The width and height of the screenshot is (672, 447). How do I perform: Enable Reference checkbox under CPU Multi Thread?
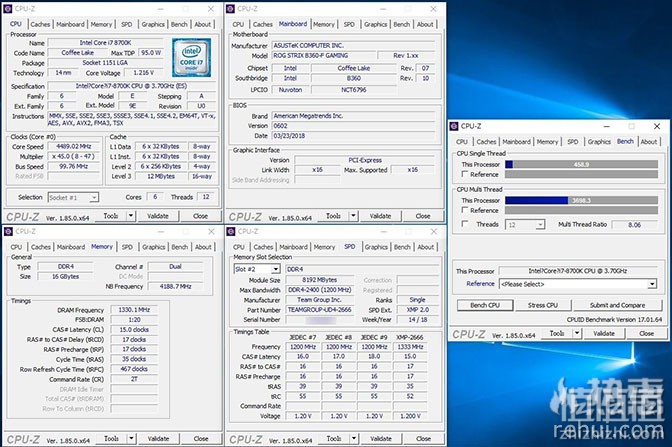click(465, 210)
